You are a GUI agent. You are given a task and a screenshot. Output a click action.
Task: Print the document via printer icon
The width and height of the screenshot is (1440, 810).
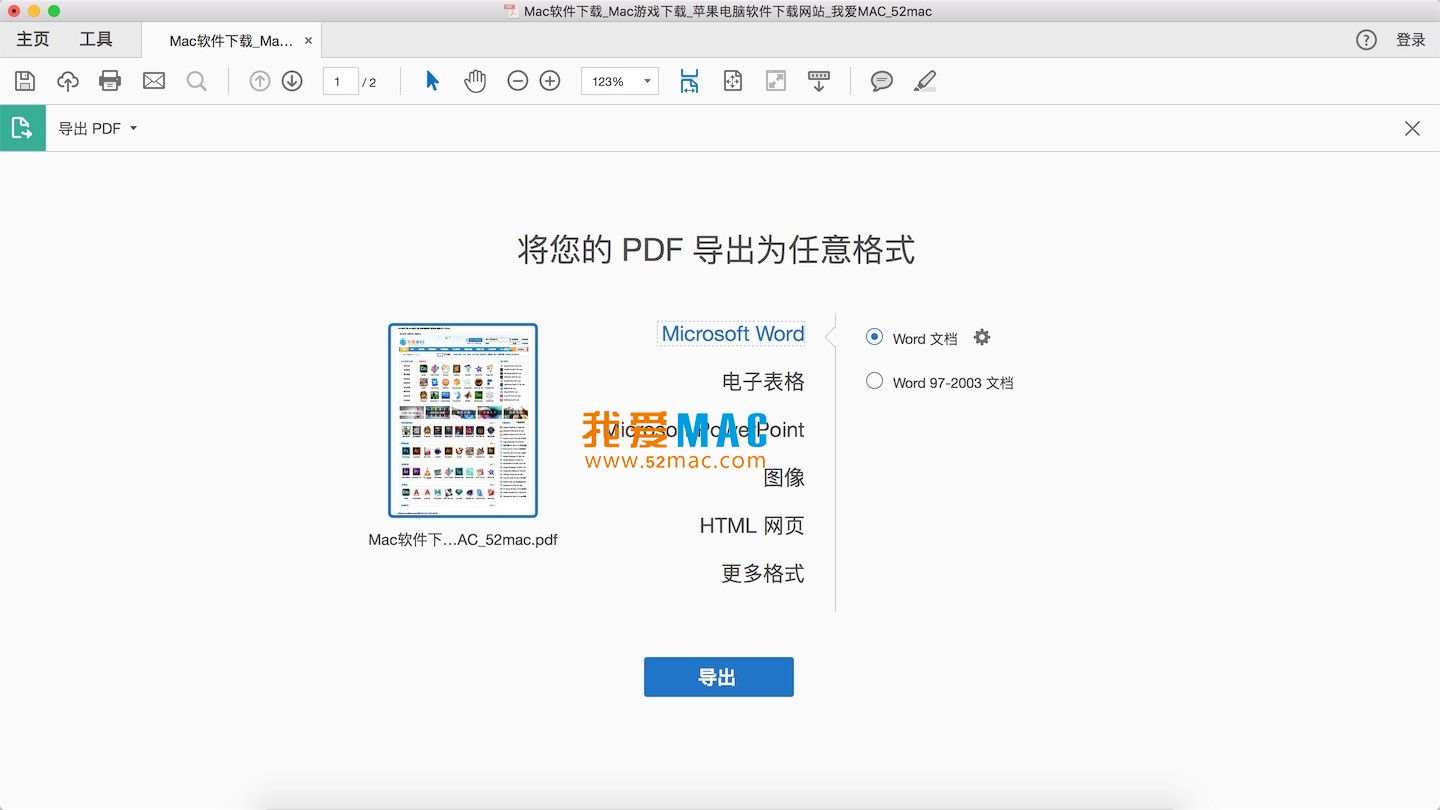point(110,81)
